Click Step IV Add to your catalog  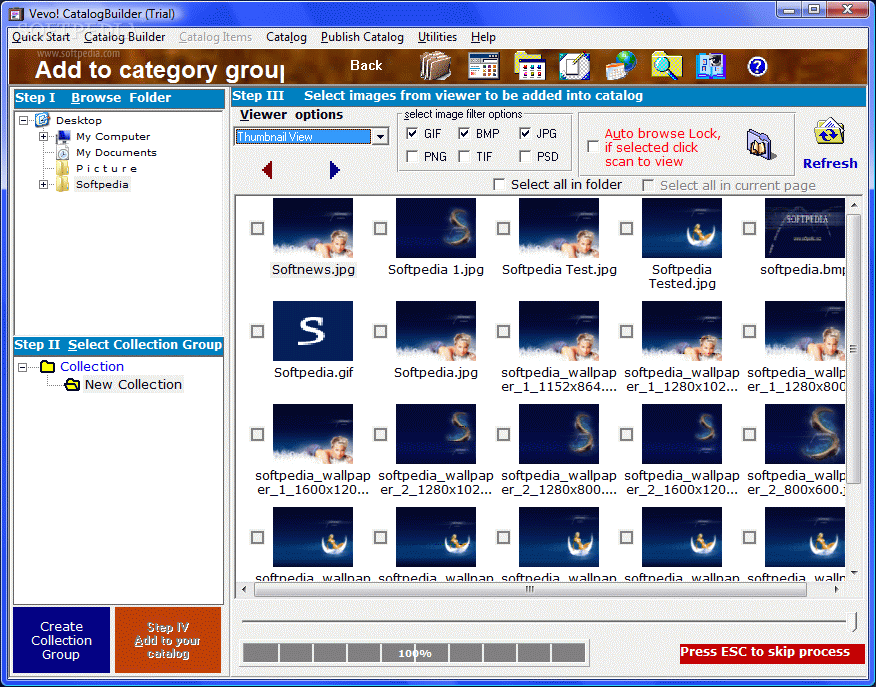(x=168, y=640)
